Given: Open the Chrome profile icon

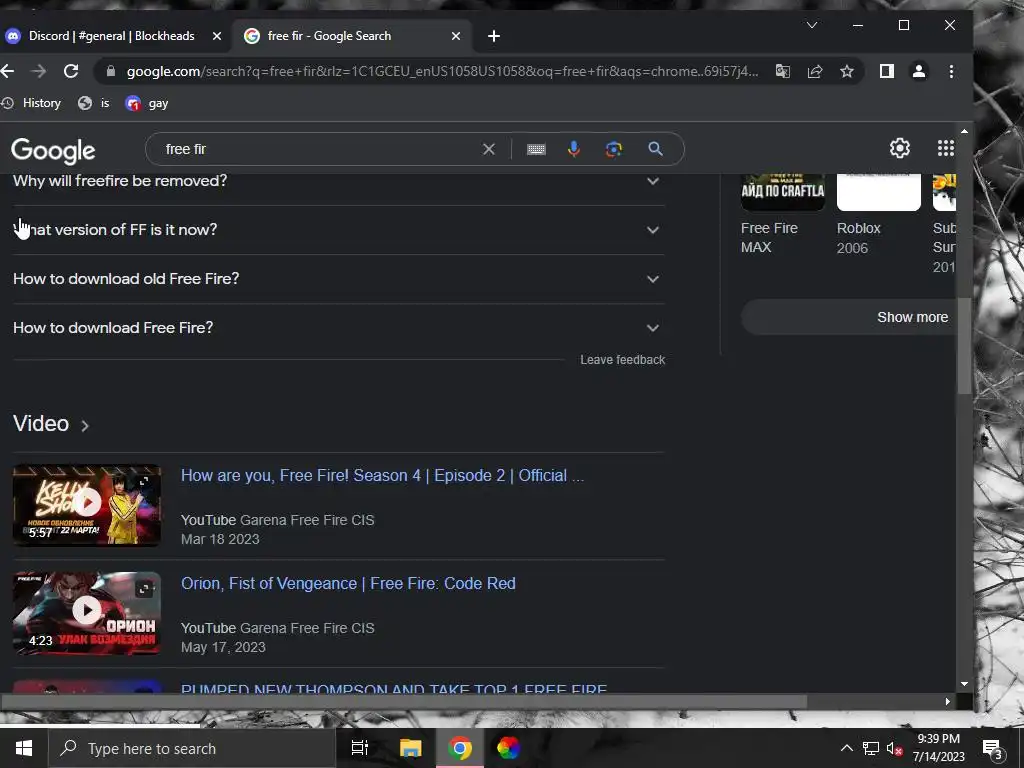Looking at the screenshot, I should click(918, 71).
